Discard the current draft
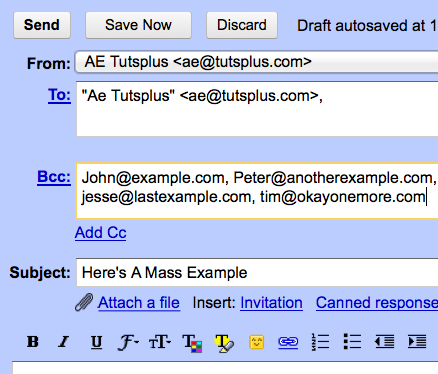The image size is (438, 374). (242, 25)
